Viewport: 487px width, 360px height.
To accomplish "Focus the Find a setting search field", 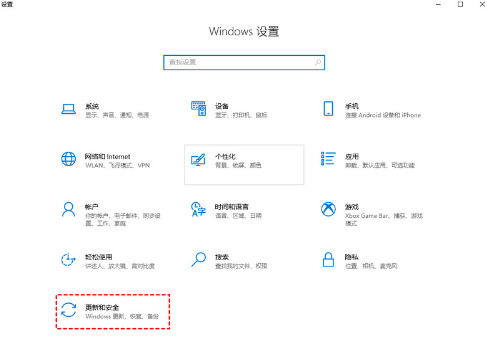I will click(244, 62).
